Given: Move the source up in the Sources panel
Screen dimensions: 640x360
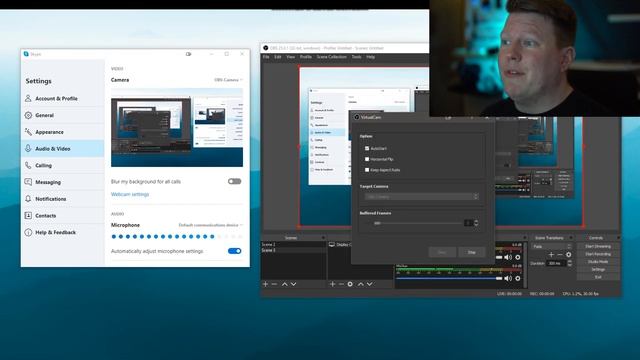Looking at the screenshot, I should coord(360,284).
